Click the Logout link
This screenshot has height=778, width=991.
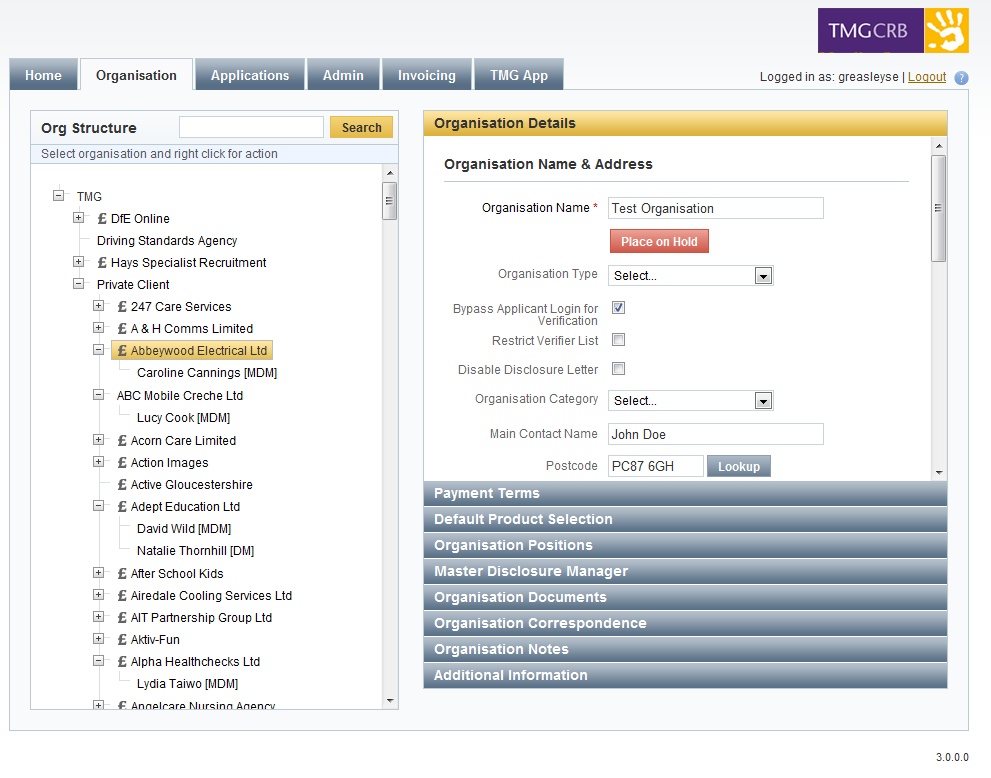927,76
